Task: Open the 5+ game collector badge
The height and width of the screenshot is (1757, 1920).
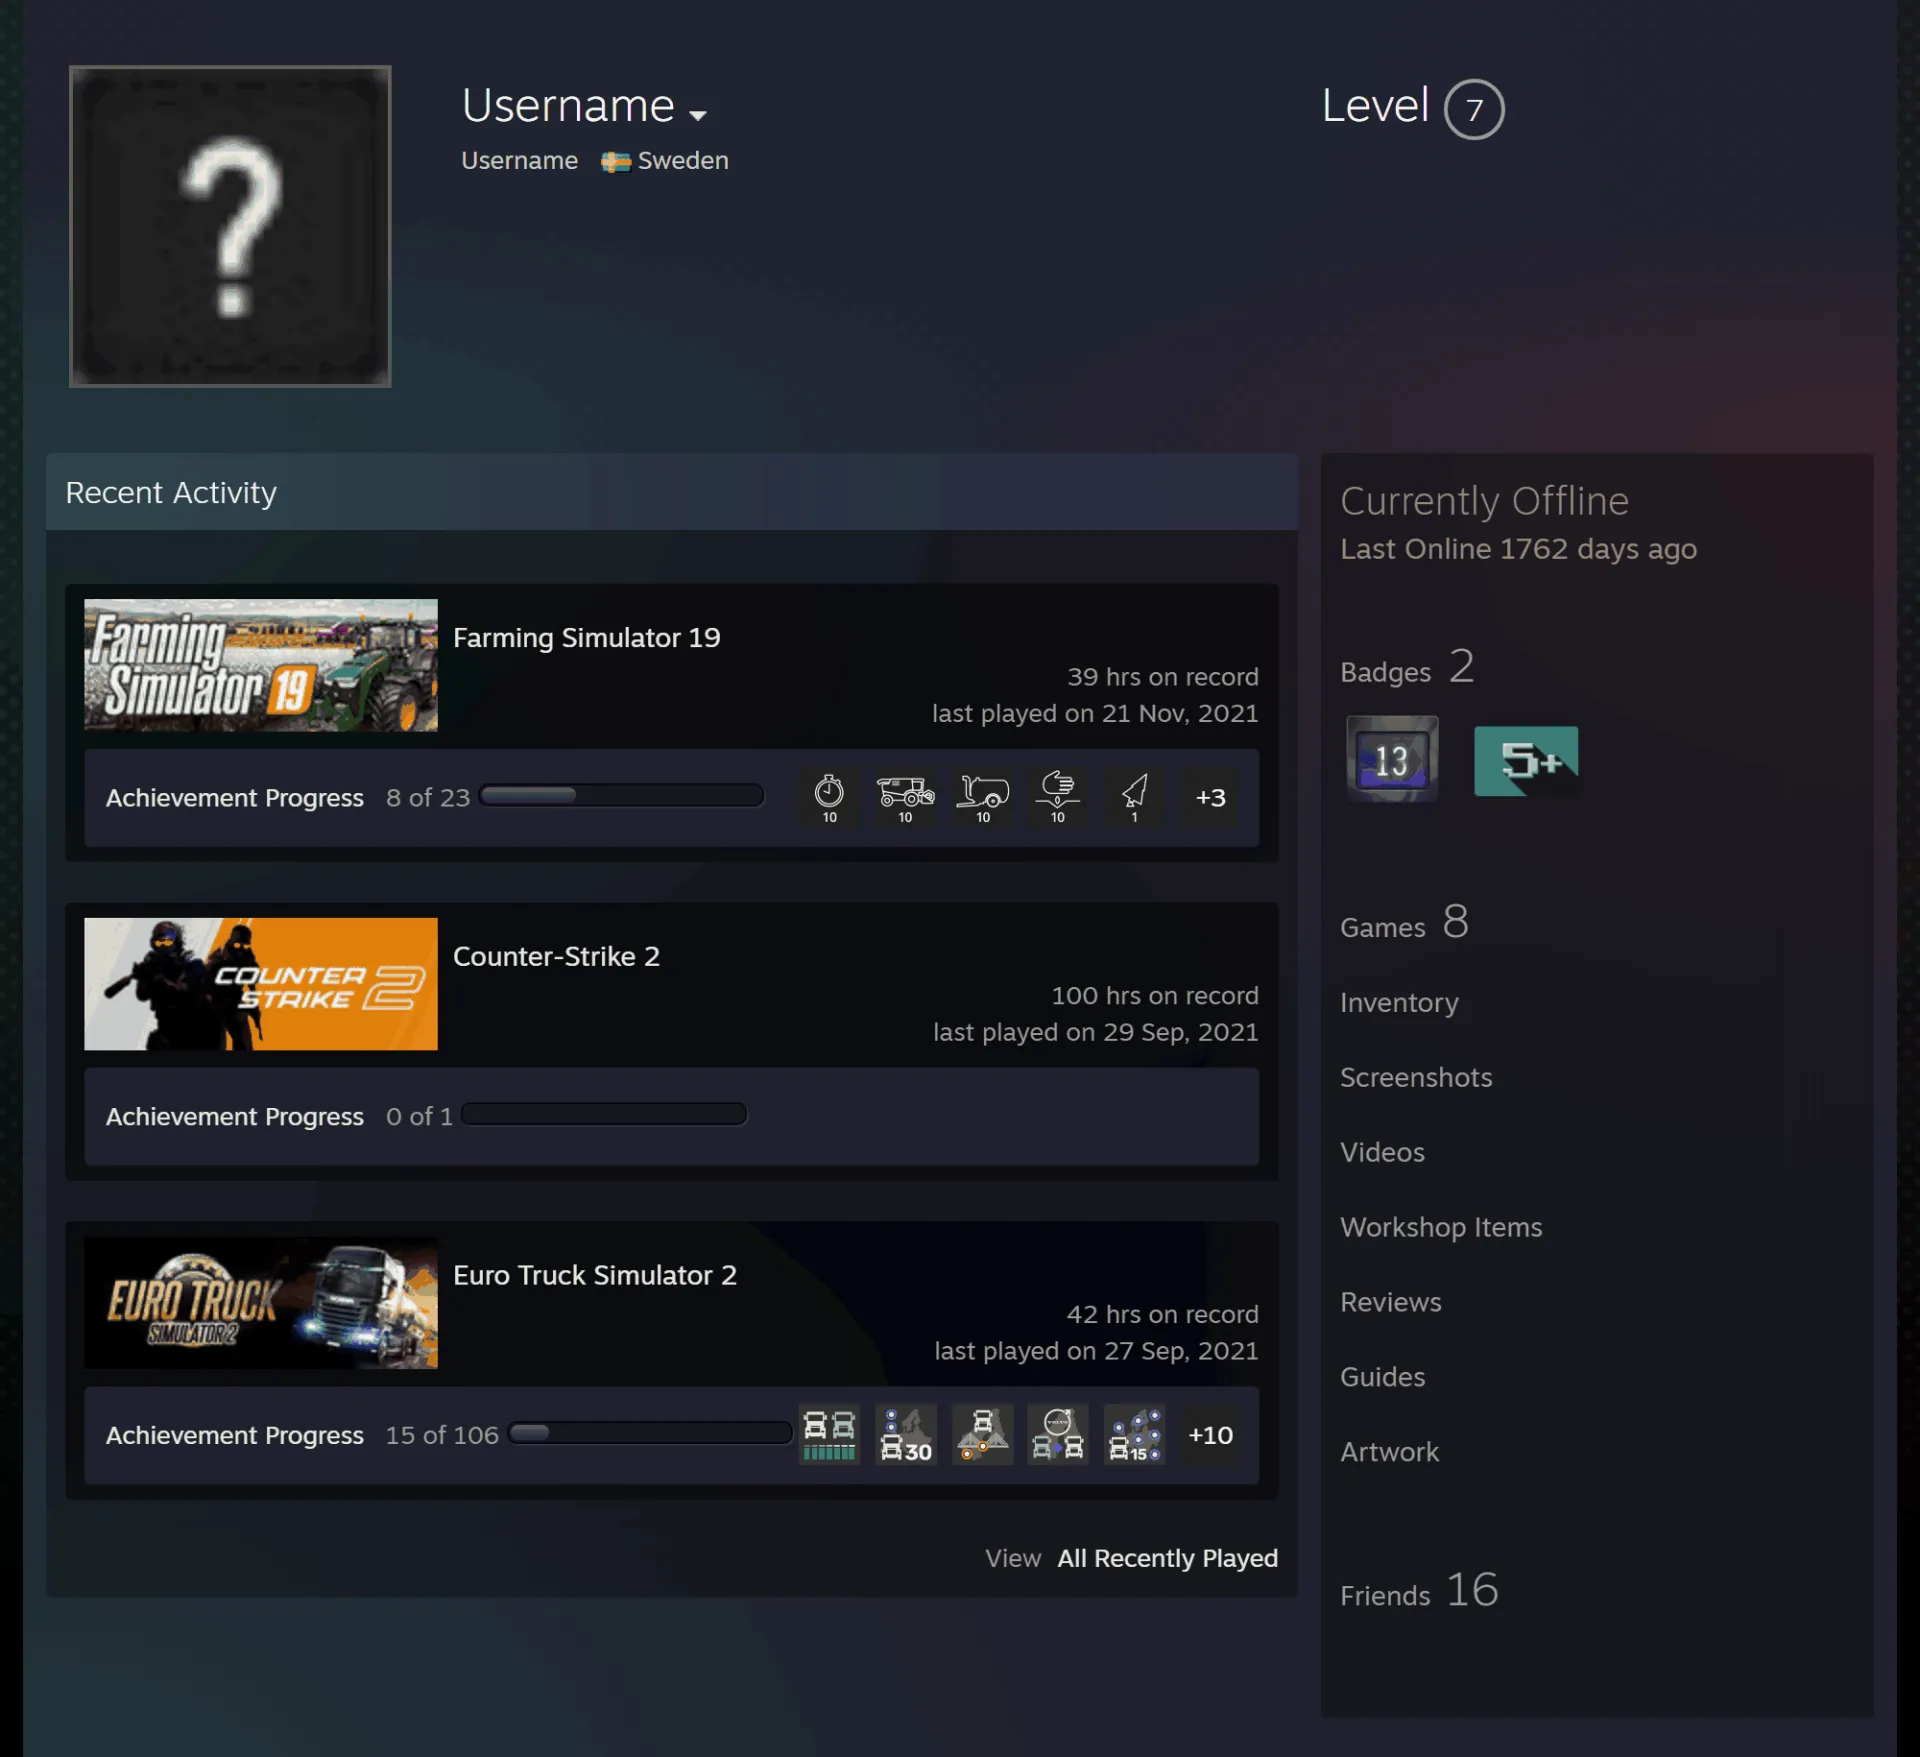Action: [1526, 761]
